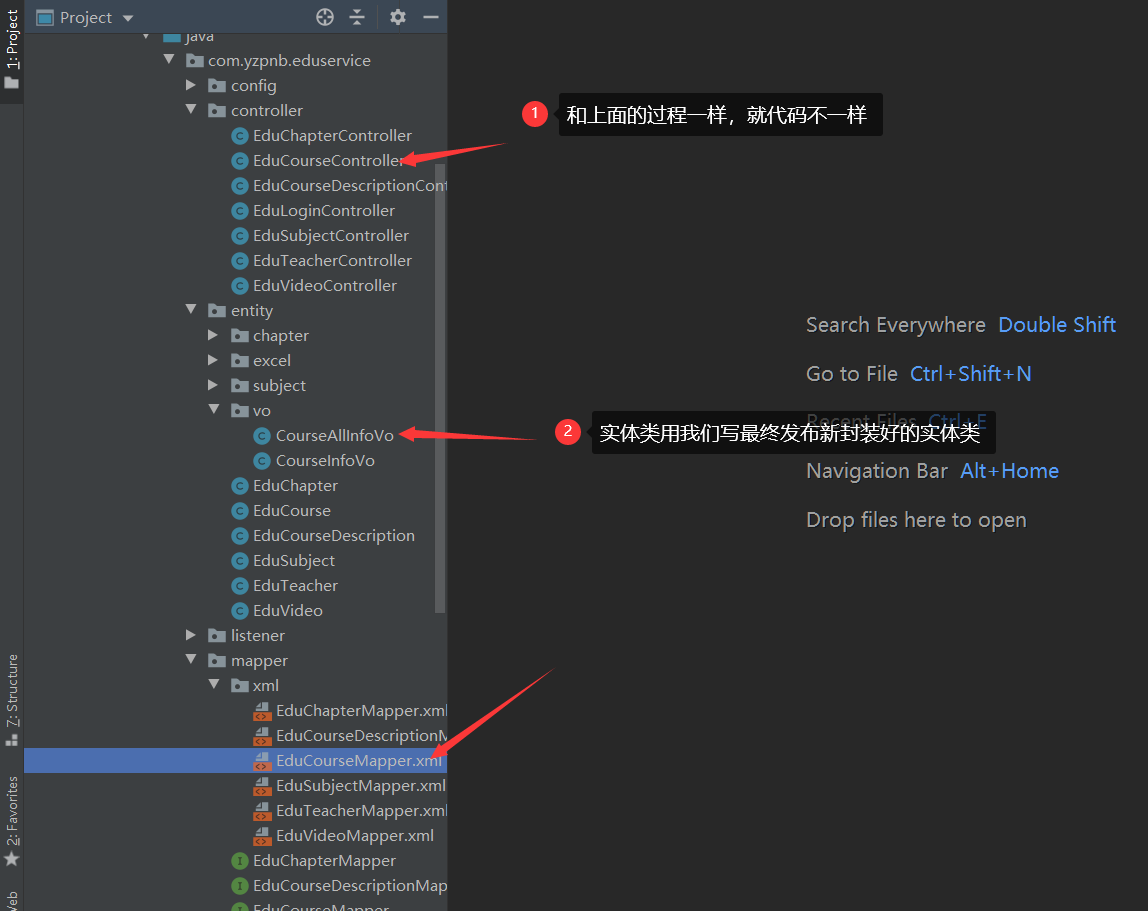The height and width of the screenshot is (911, 1148).
Task: Click the Collapse All icon in Project toolbar
Action: point(357,17)
